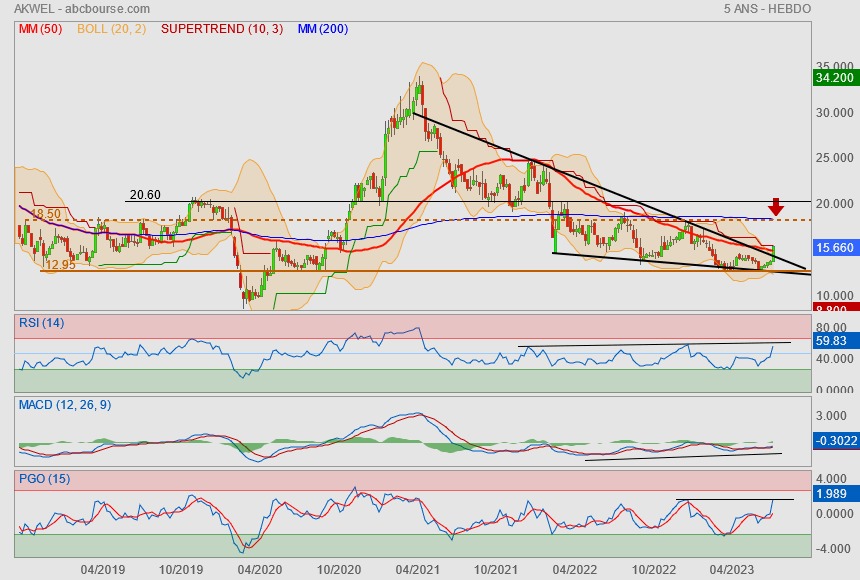Click the MACD value tag -0.3022
Screen dimensions: 860x580
point(834,440)
